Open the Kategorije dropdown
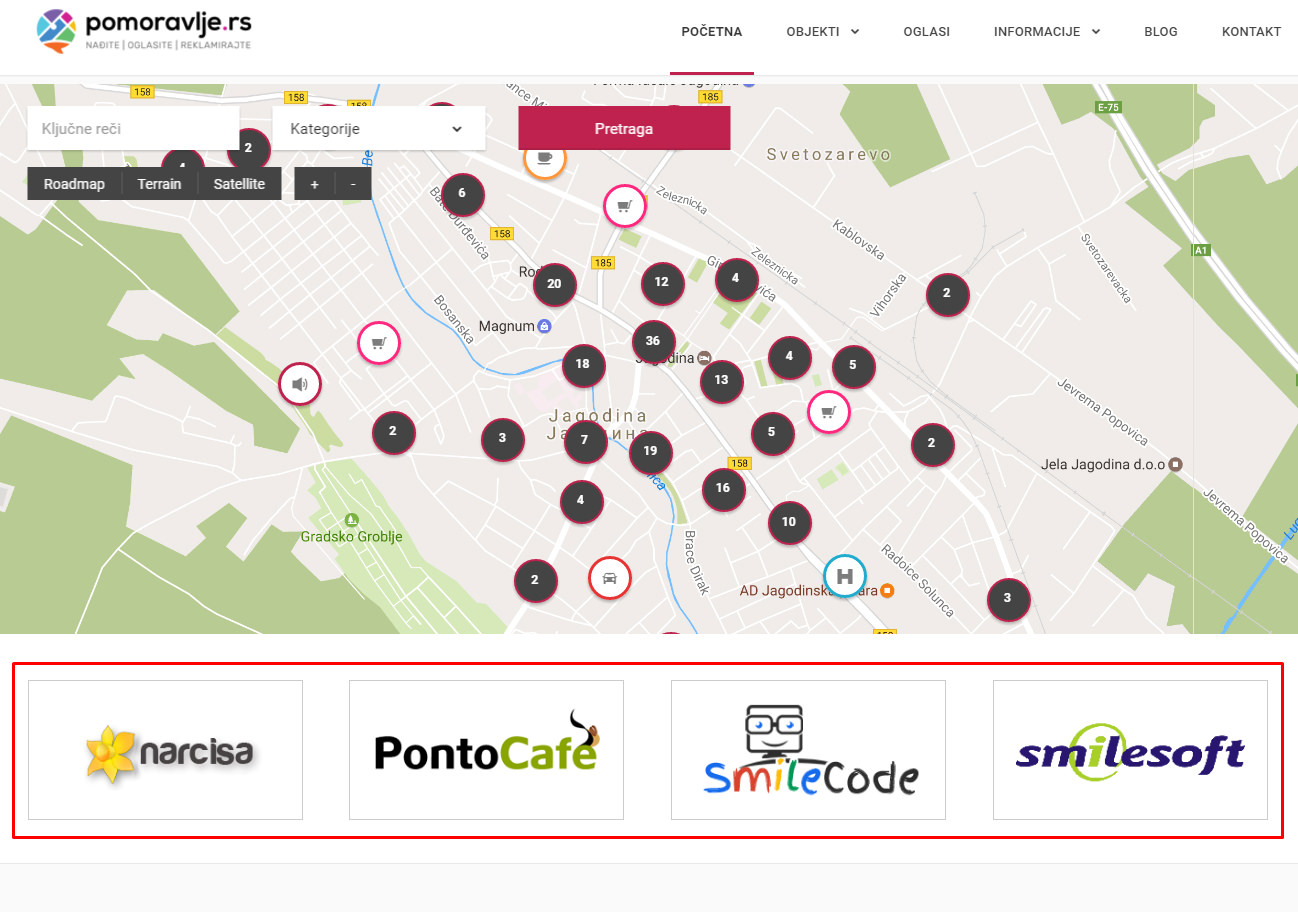Screen dimensions: 1298x912 (x=379, y=129)
